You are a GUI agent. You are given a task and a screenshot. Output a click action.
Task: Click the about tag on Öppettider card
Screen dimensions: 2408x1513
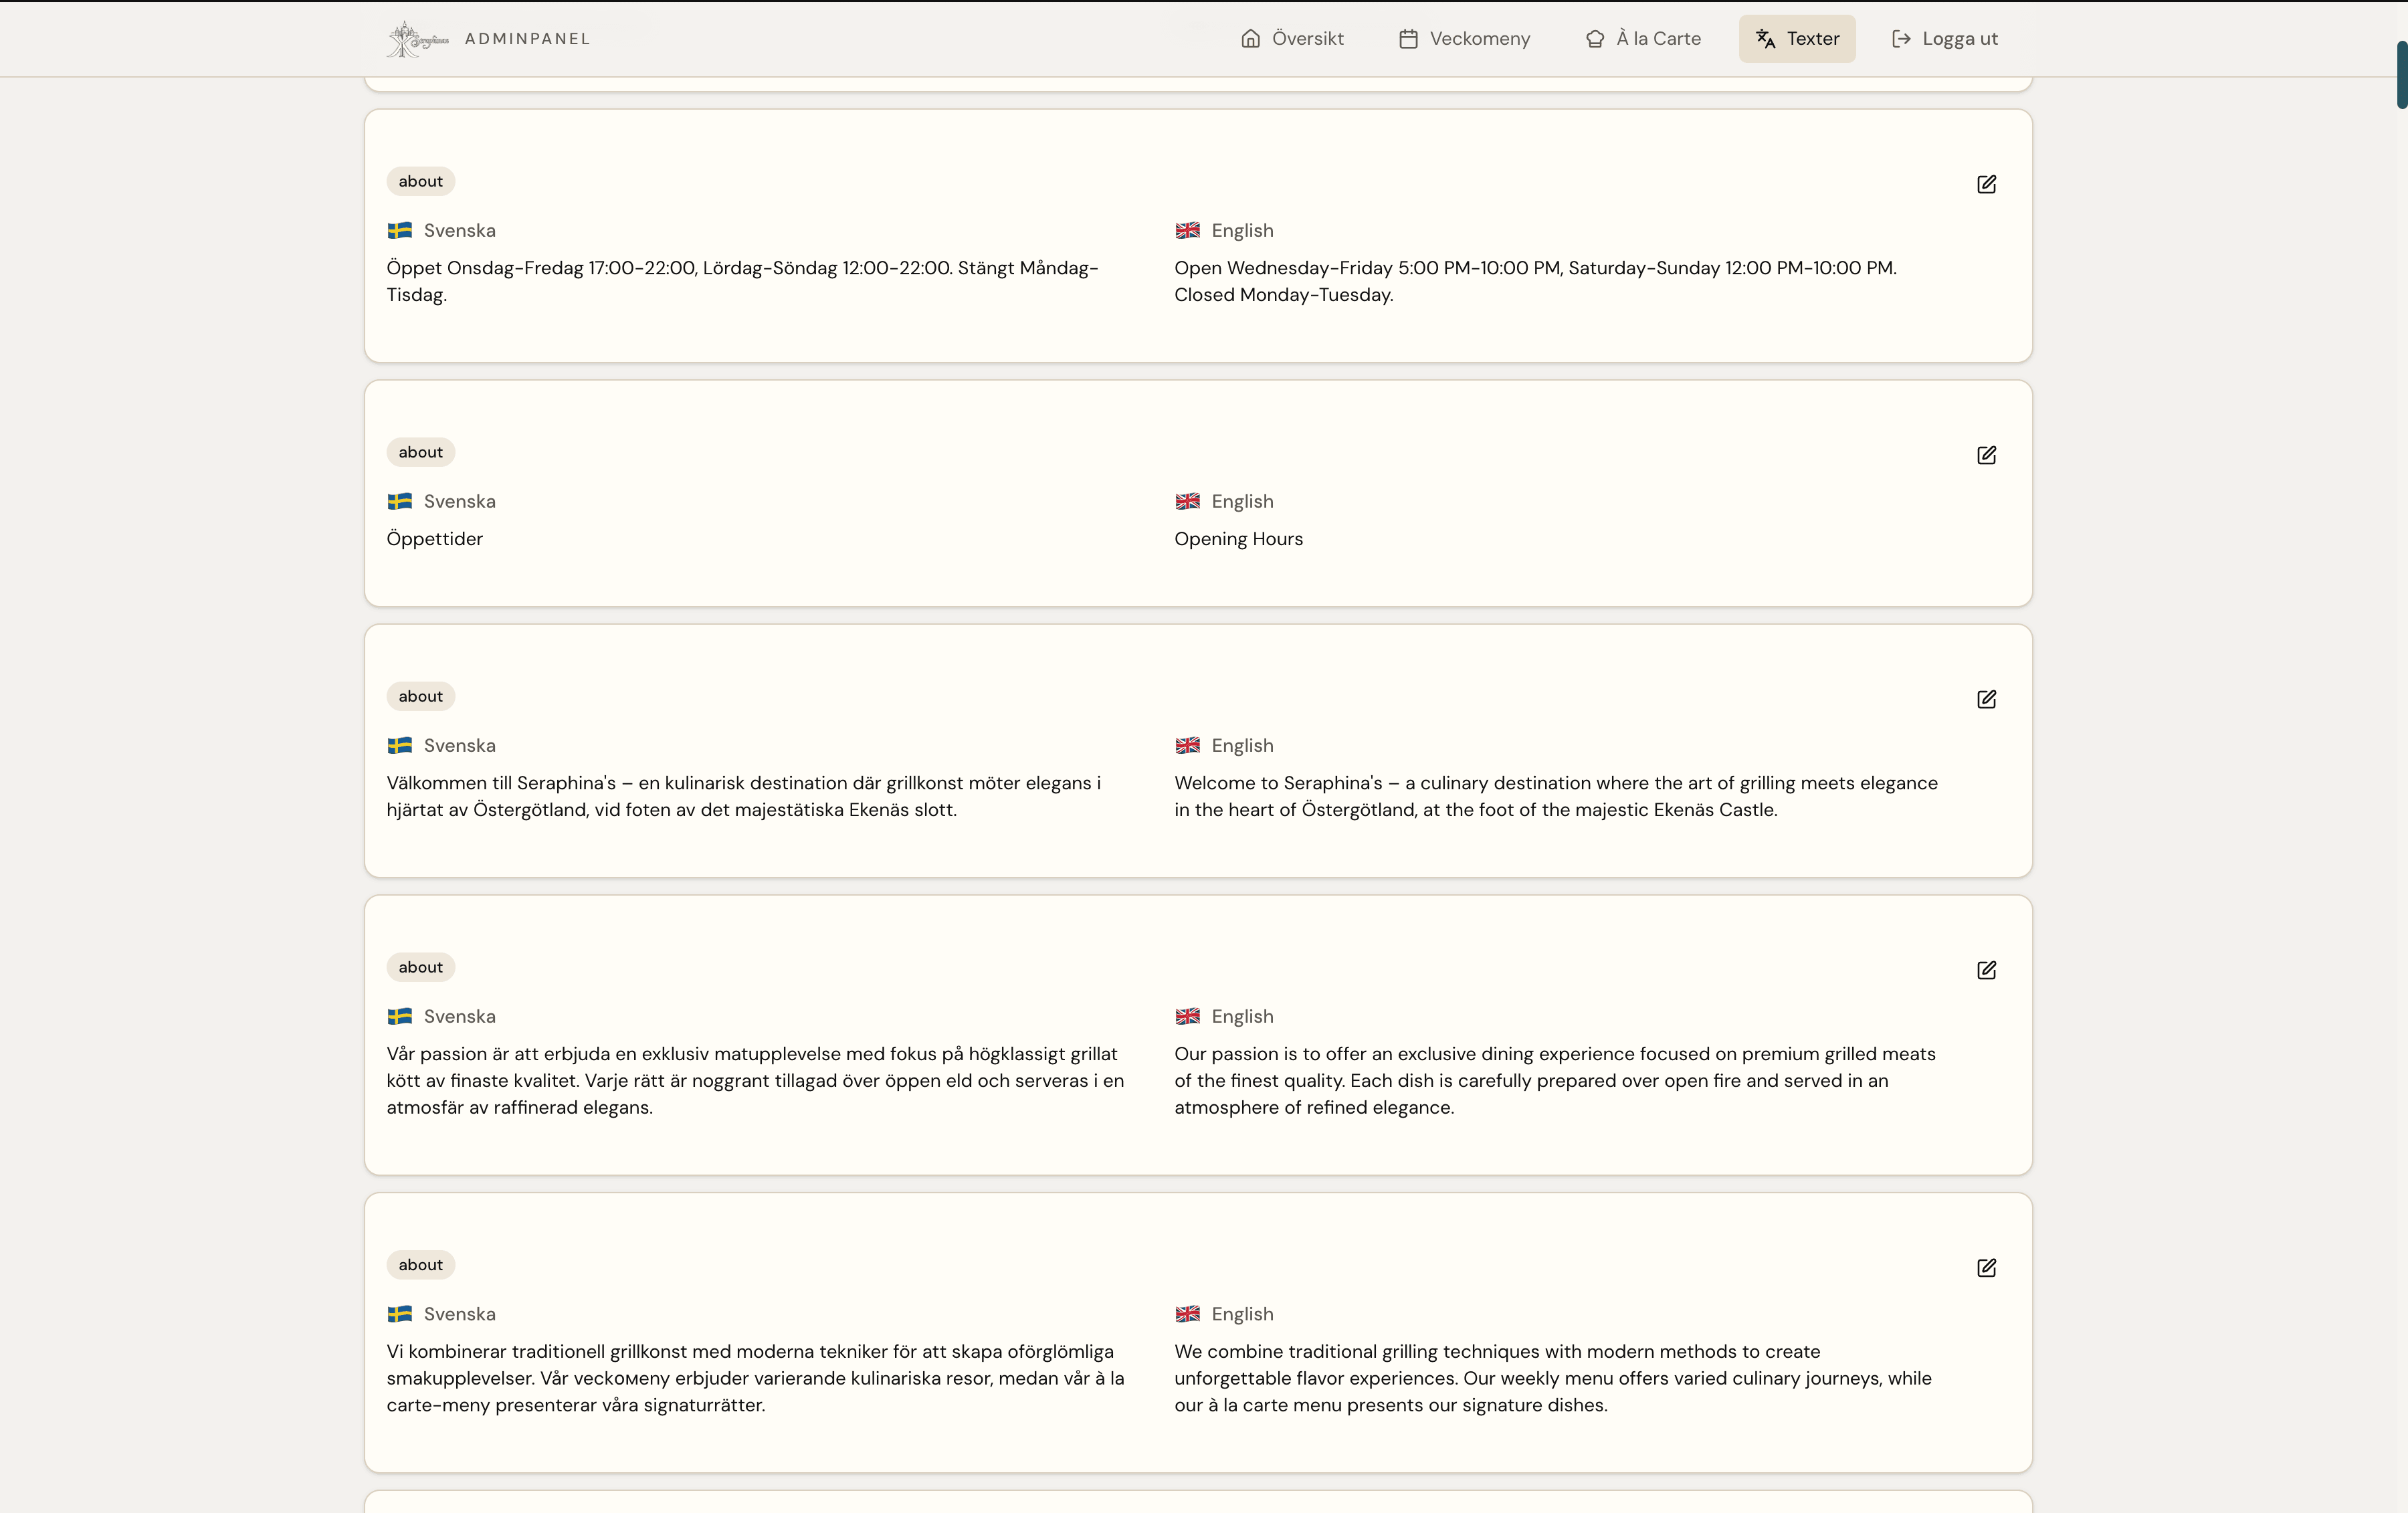pos(420,452)
